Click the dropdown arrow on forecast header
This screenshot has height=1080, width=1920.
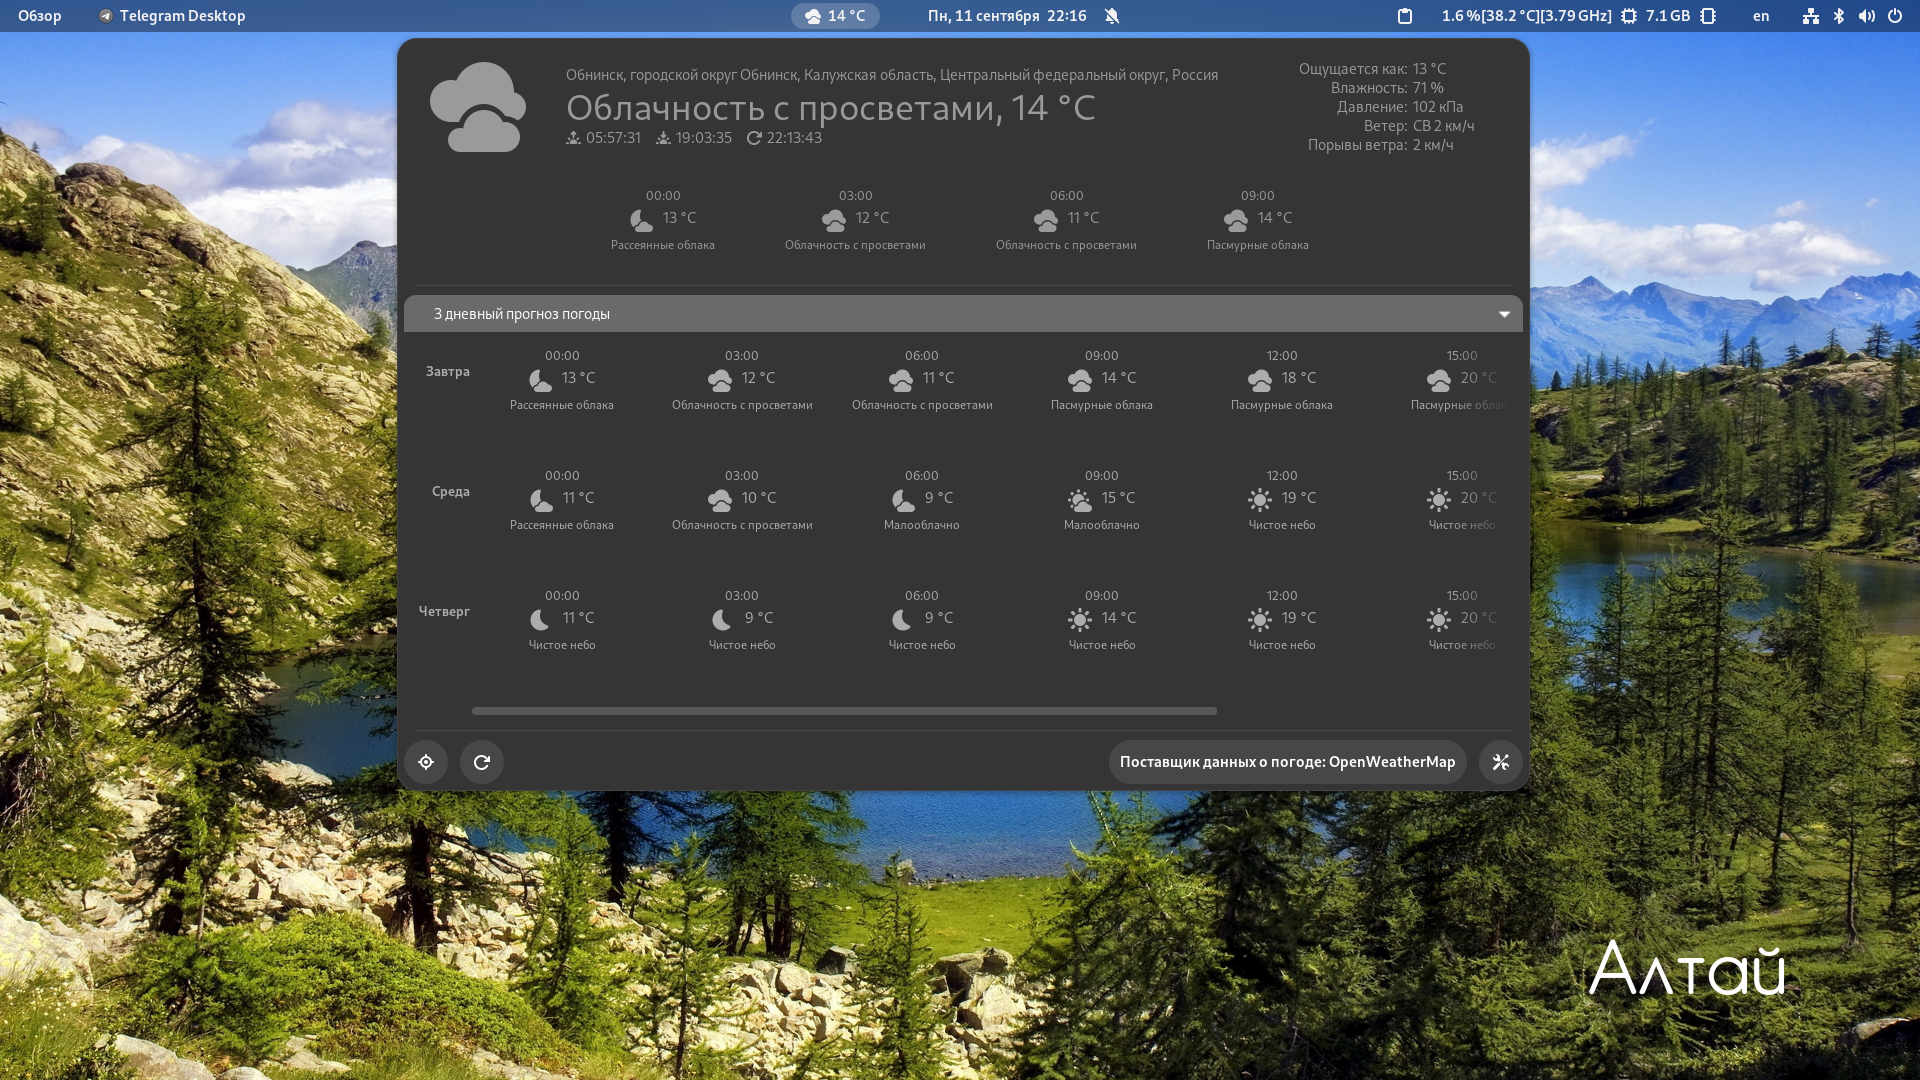coord(1504,314)
